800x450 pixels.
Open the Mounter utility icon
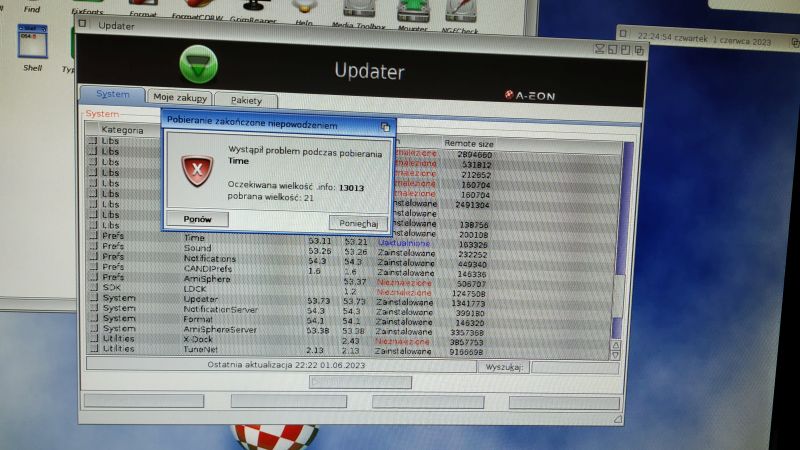[413, 11]
